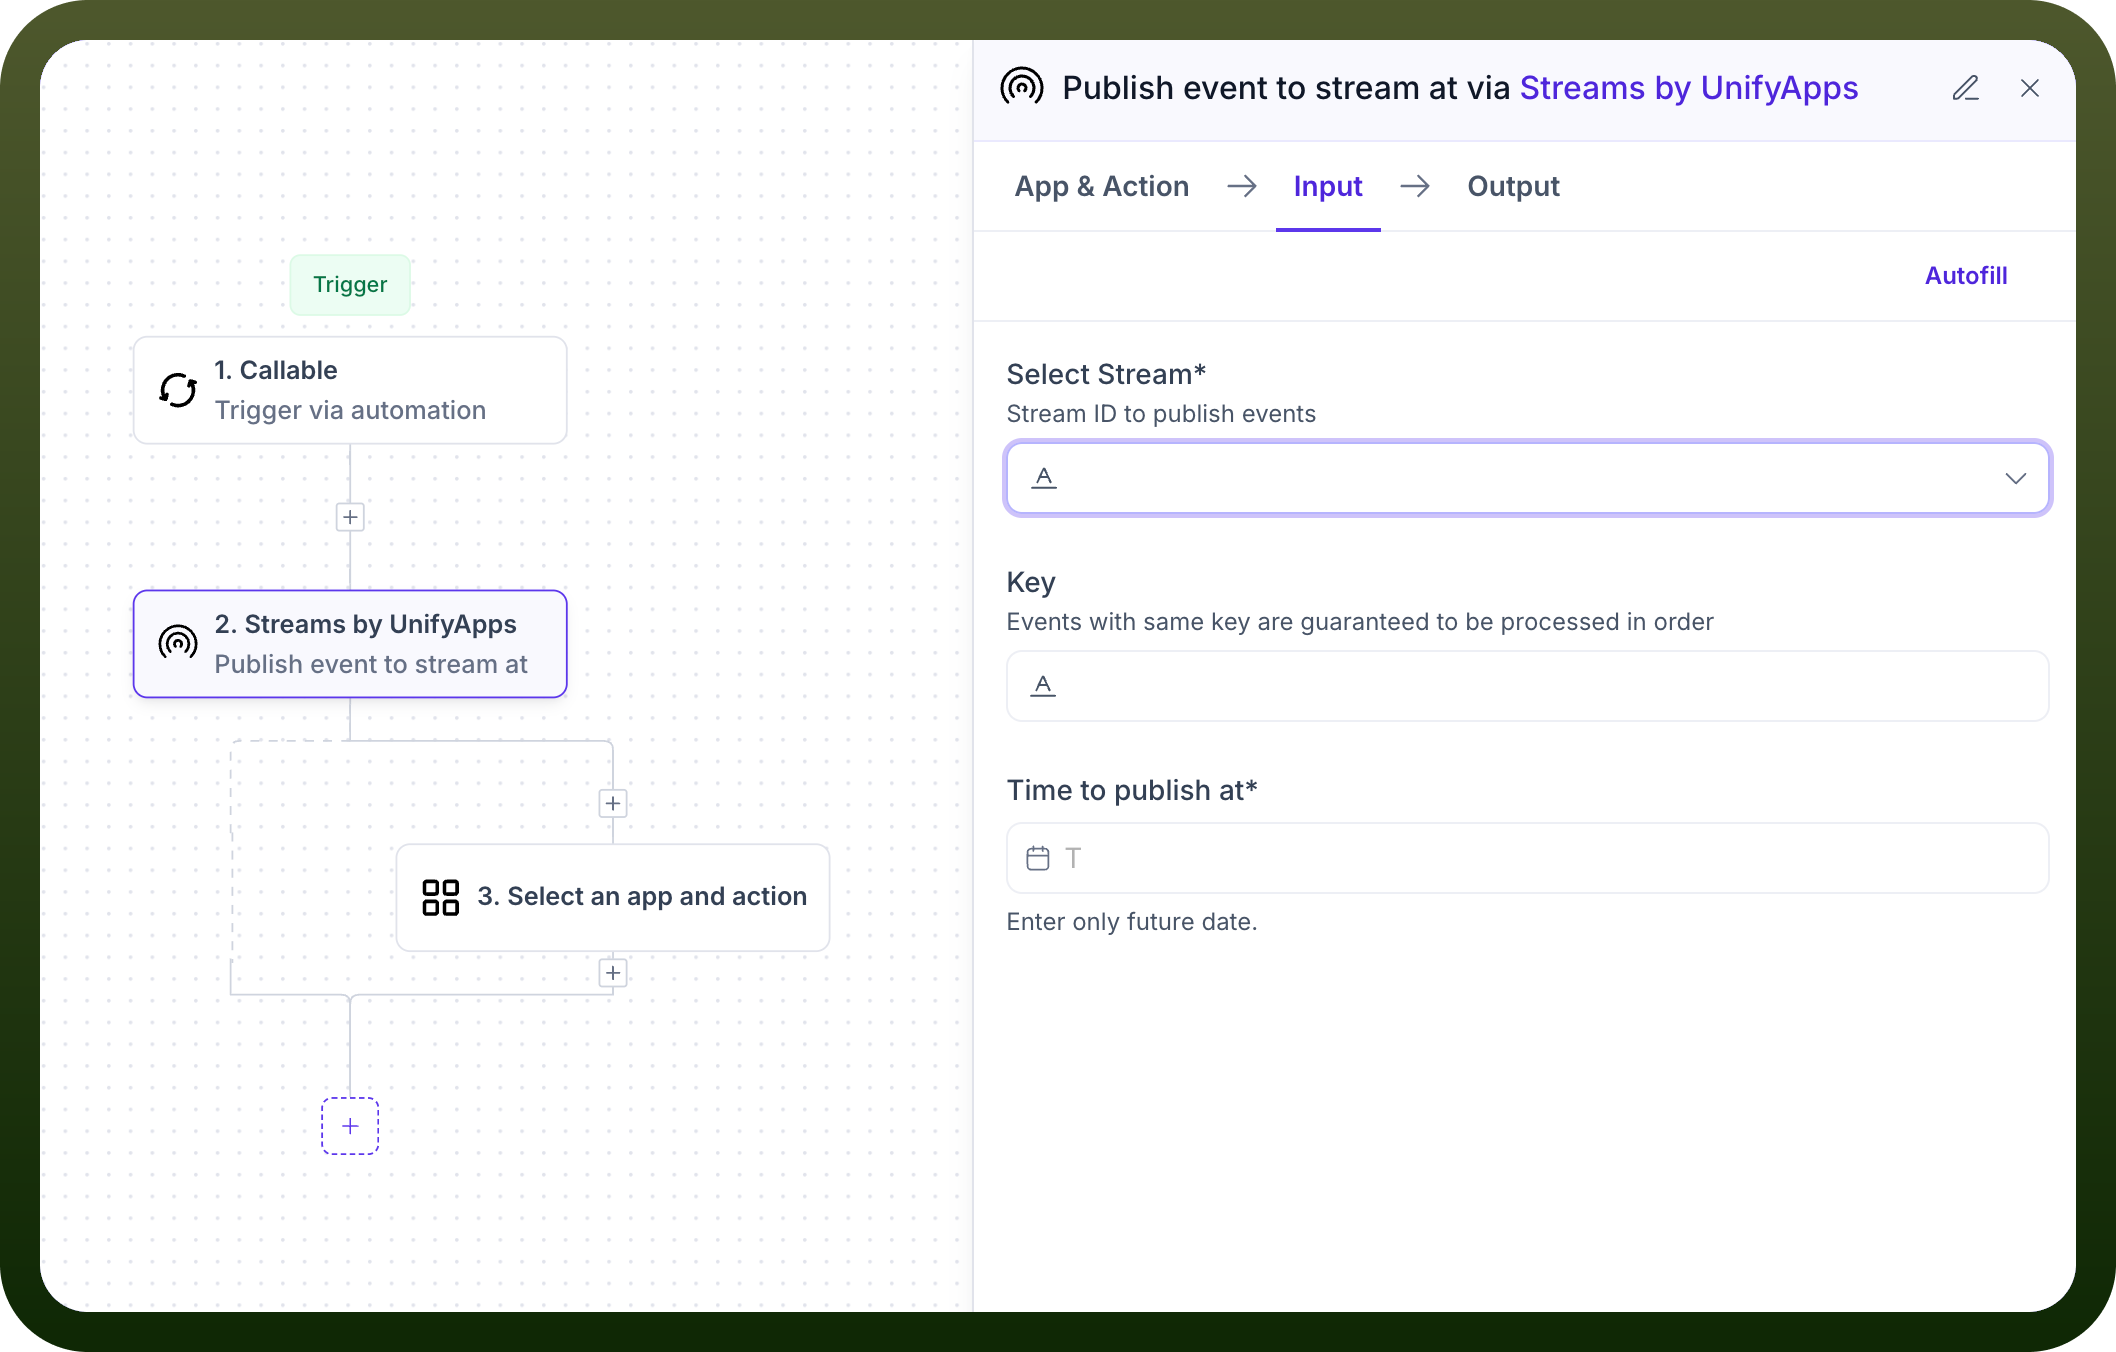Viewport: 2116px width, 1352px height.
Task: Click the edit pencil icon in panel header
Action: click(1966, 88)
